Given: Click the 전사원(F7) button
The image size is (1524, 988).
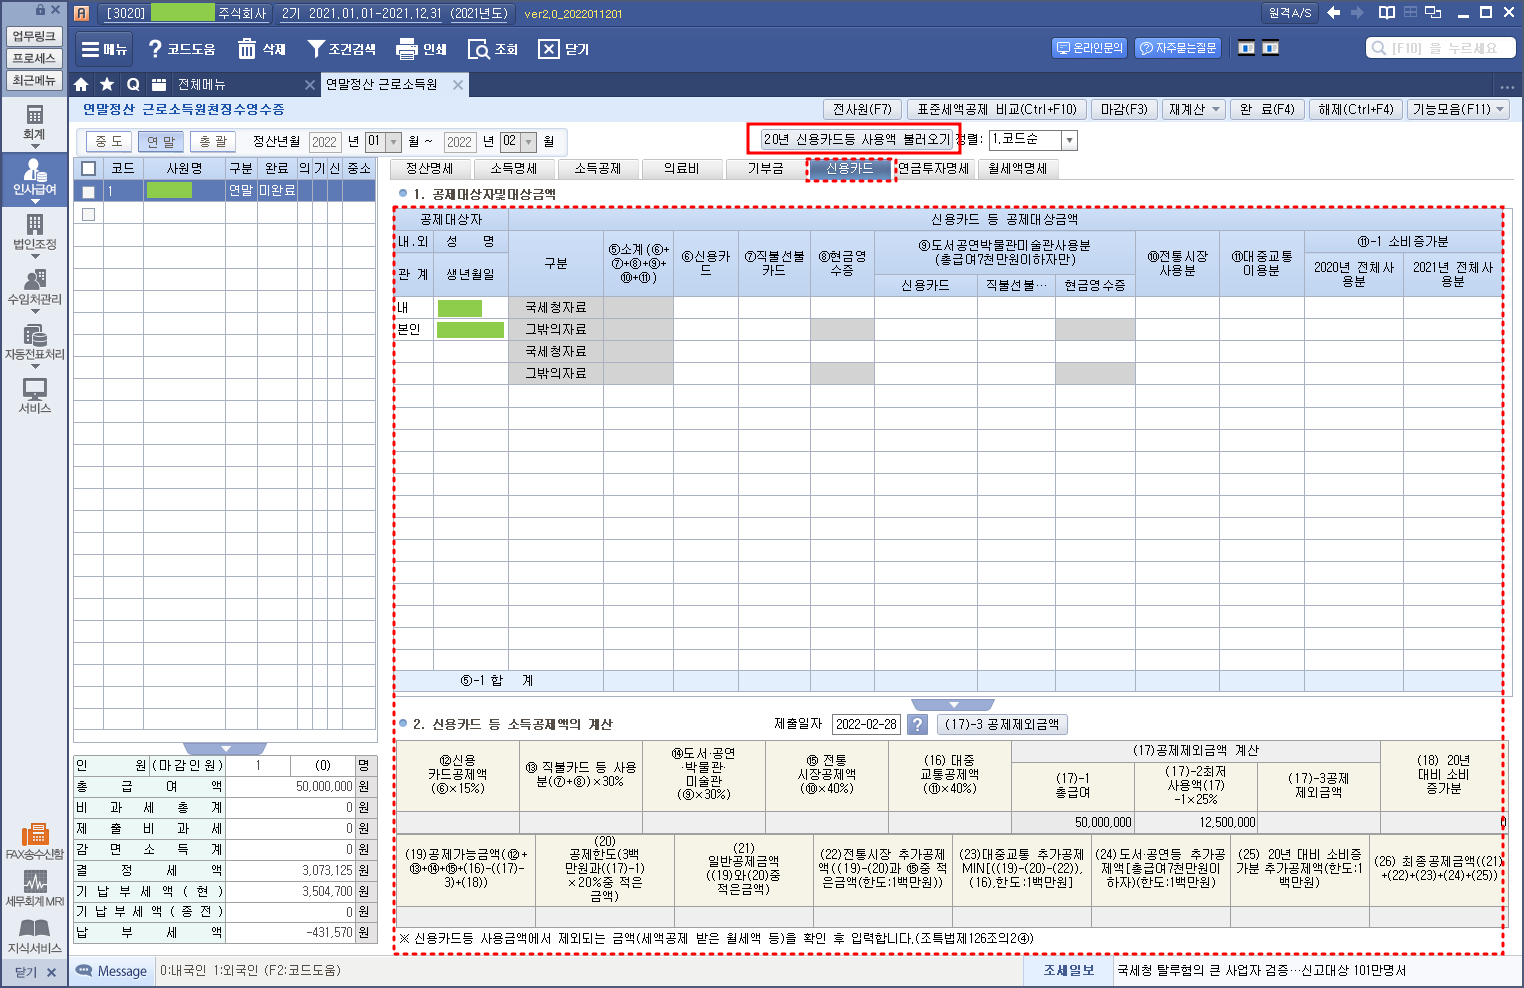Looking at the screenshot, I should [x=862, y=109].
